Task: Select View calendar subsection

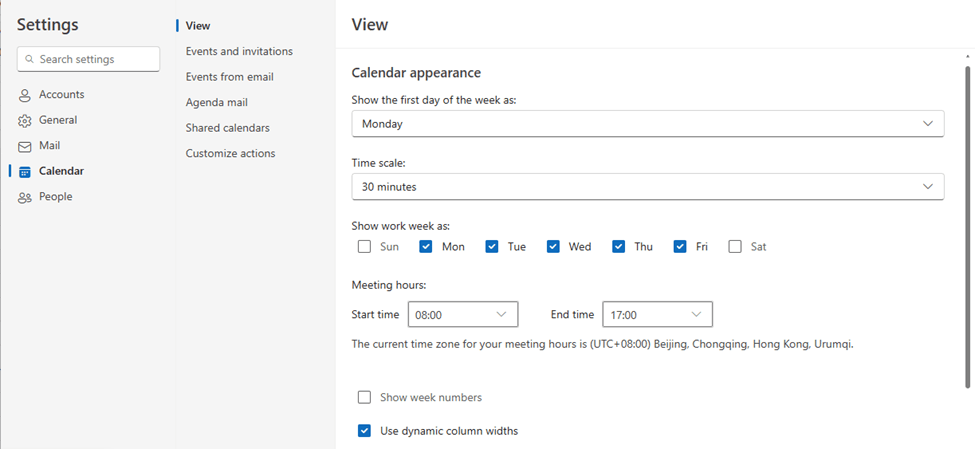Action: coord(198,26)
